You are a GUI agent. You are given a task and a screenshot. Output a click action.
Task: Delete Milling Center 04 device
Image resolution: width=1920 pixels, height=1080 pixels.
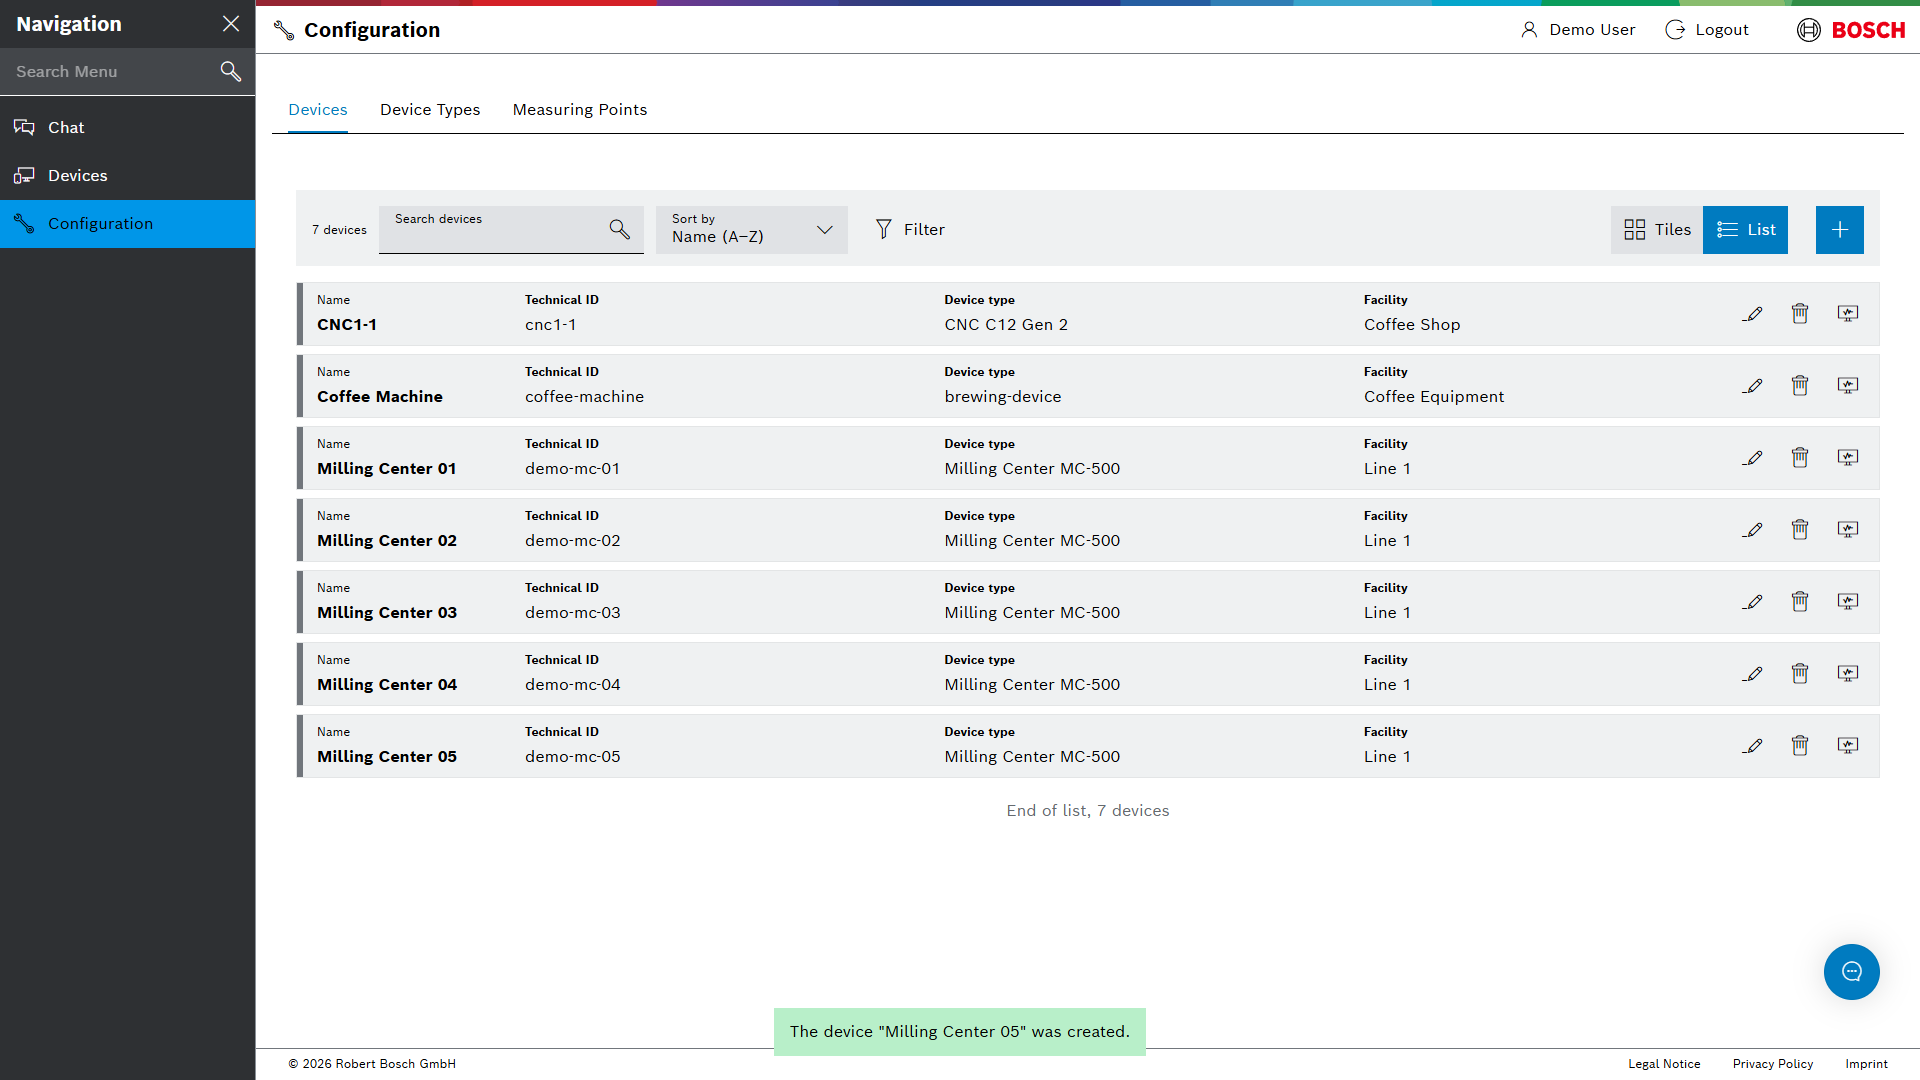(1800, 674)
